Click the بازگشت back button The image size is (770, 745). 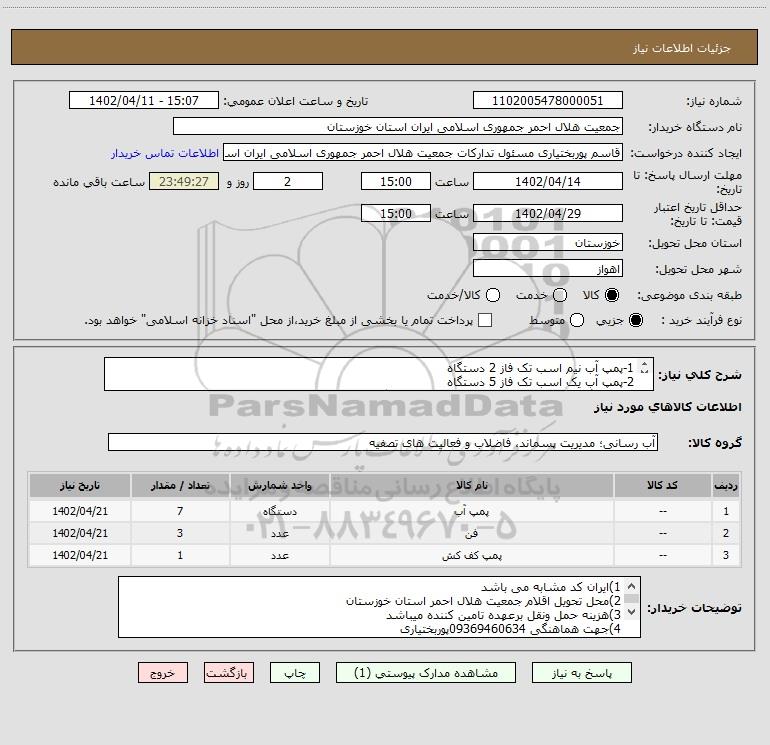[x=229, y=673]
